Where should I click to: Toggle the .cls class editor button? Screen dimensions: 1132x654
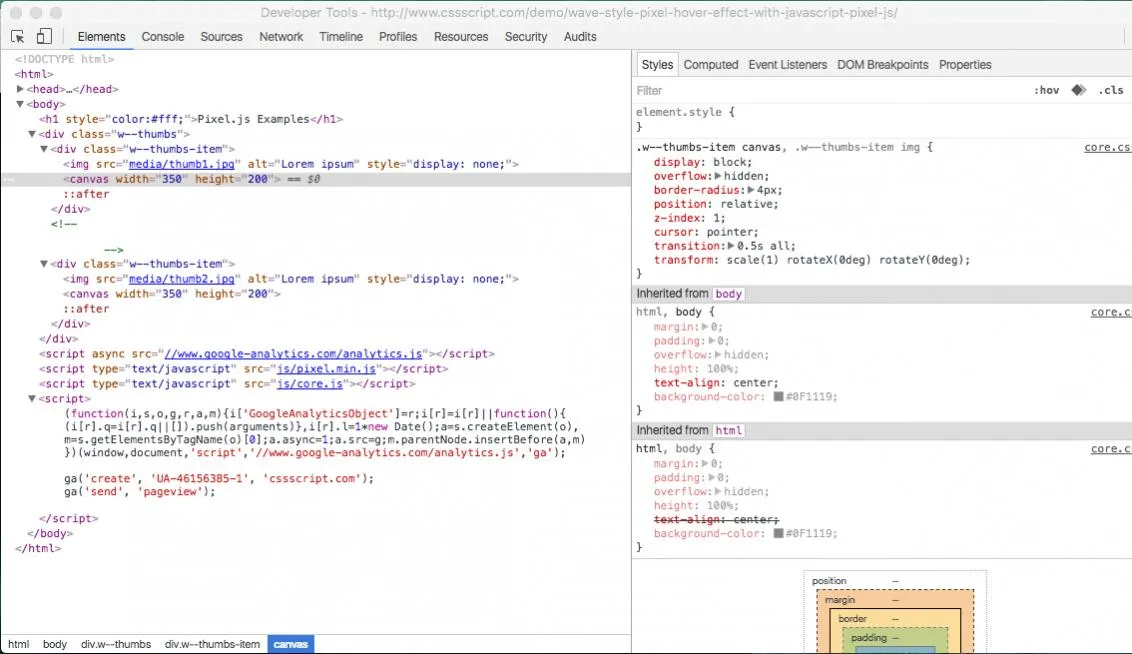[1110, 90]
